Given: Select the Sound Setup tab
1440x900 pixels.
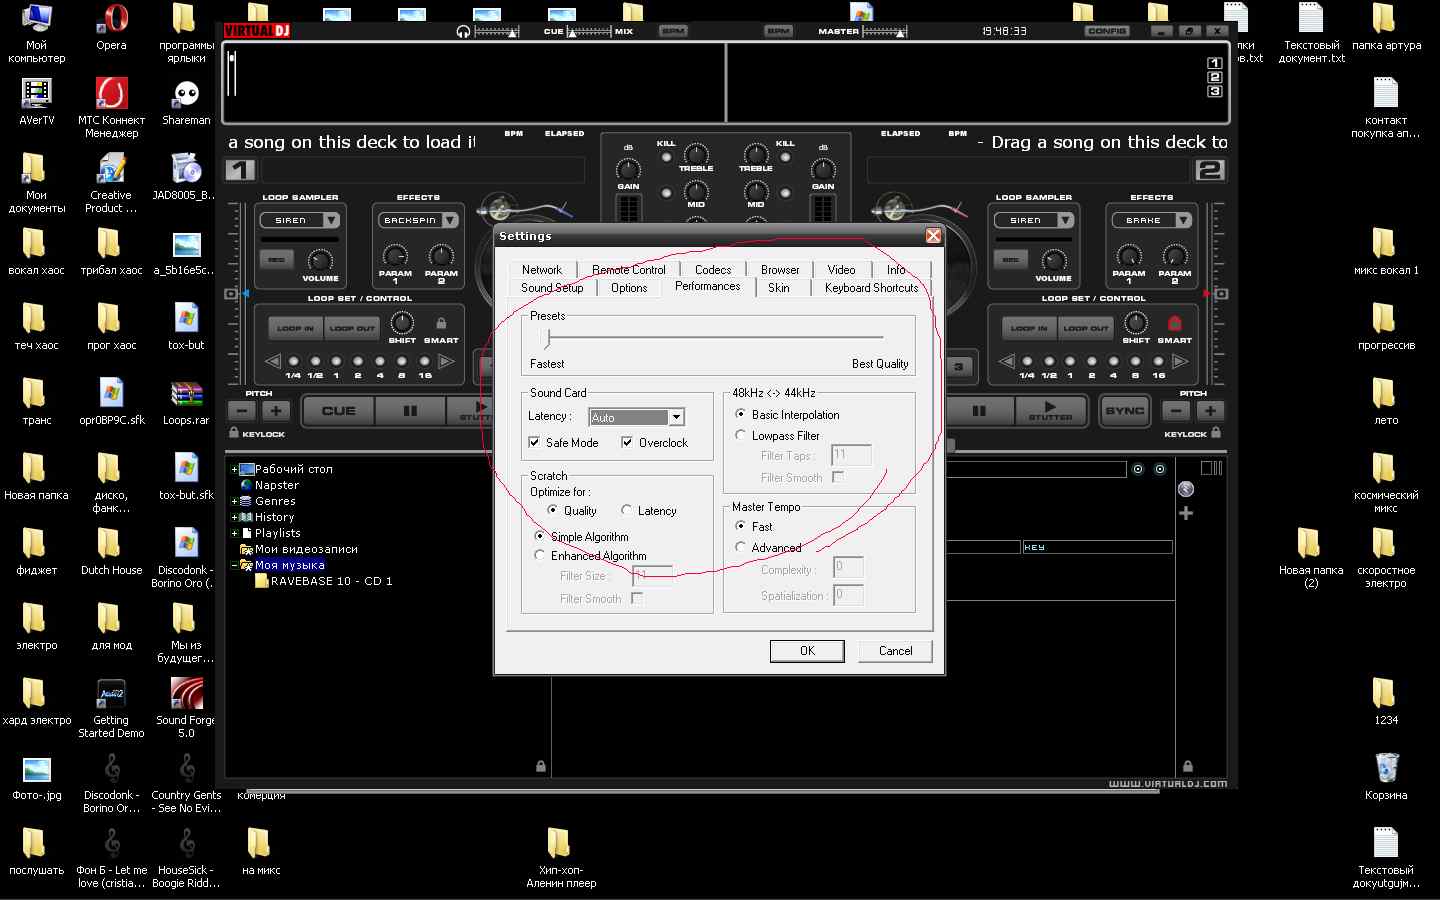Looking at the screenshot, I should pos(552,288).
